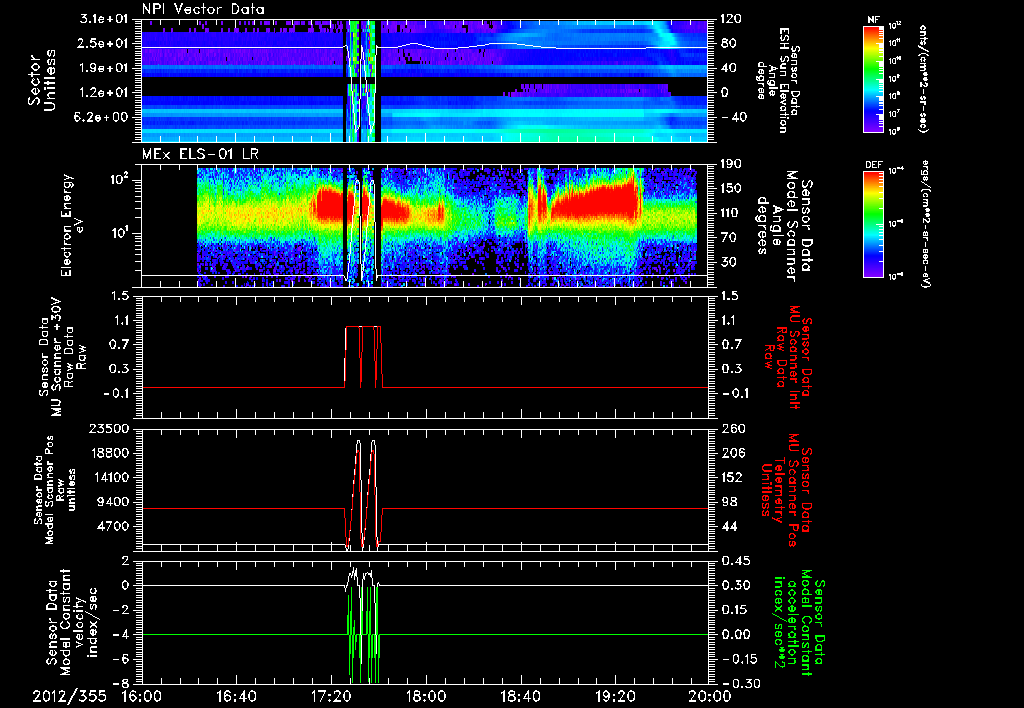Click the 16:40 time tick label
The width and height of the screenshot is (1024, 708).
coord(236,696)
